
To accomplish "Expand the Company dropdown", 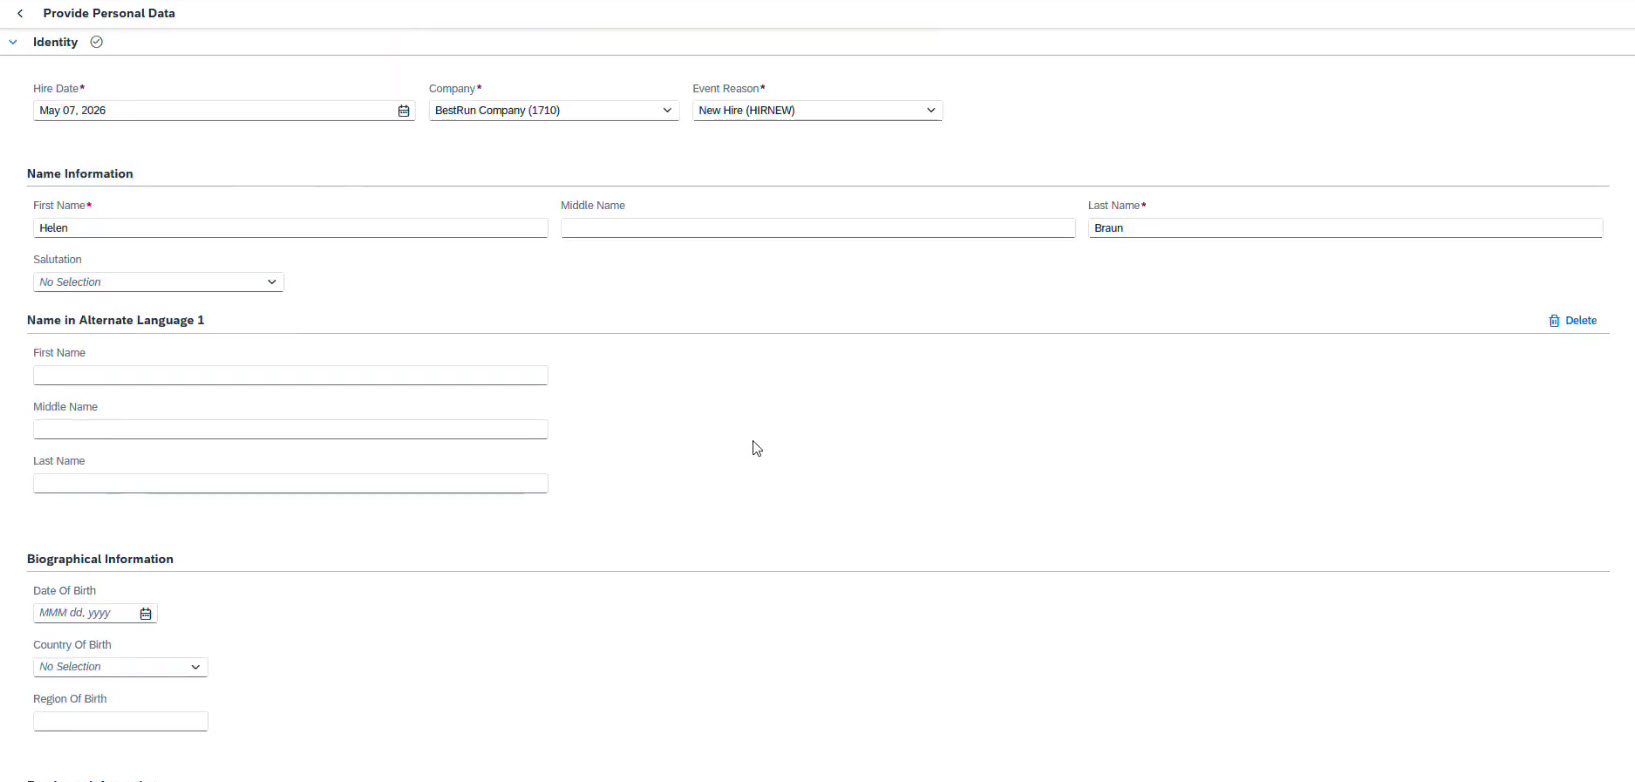I will (667, 111).
